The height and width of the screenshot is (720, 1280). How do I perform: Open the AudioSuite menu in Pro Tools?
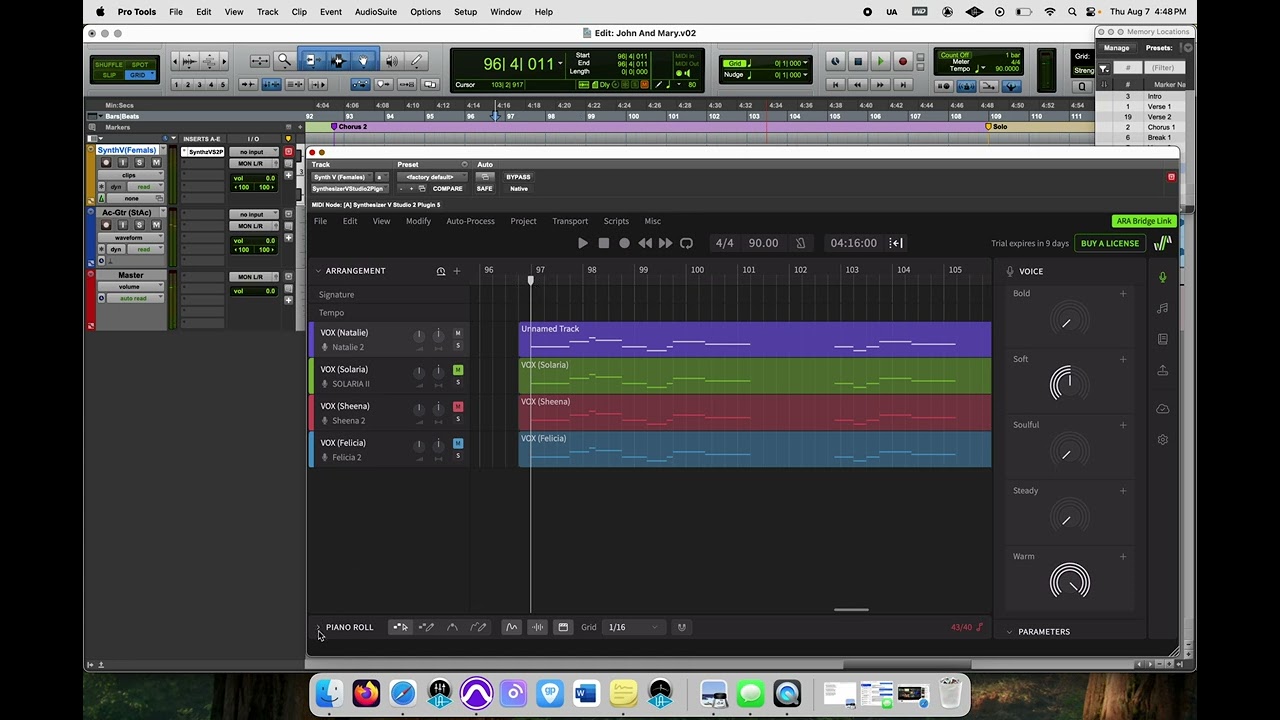[x=376, y=12]
